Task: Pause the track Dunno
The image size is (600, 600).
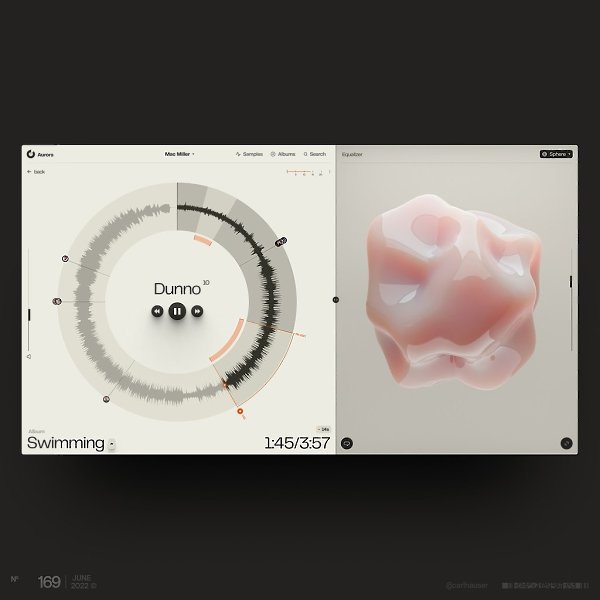Action: (177, 311)
